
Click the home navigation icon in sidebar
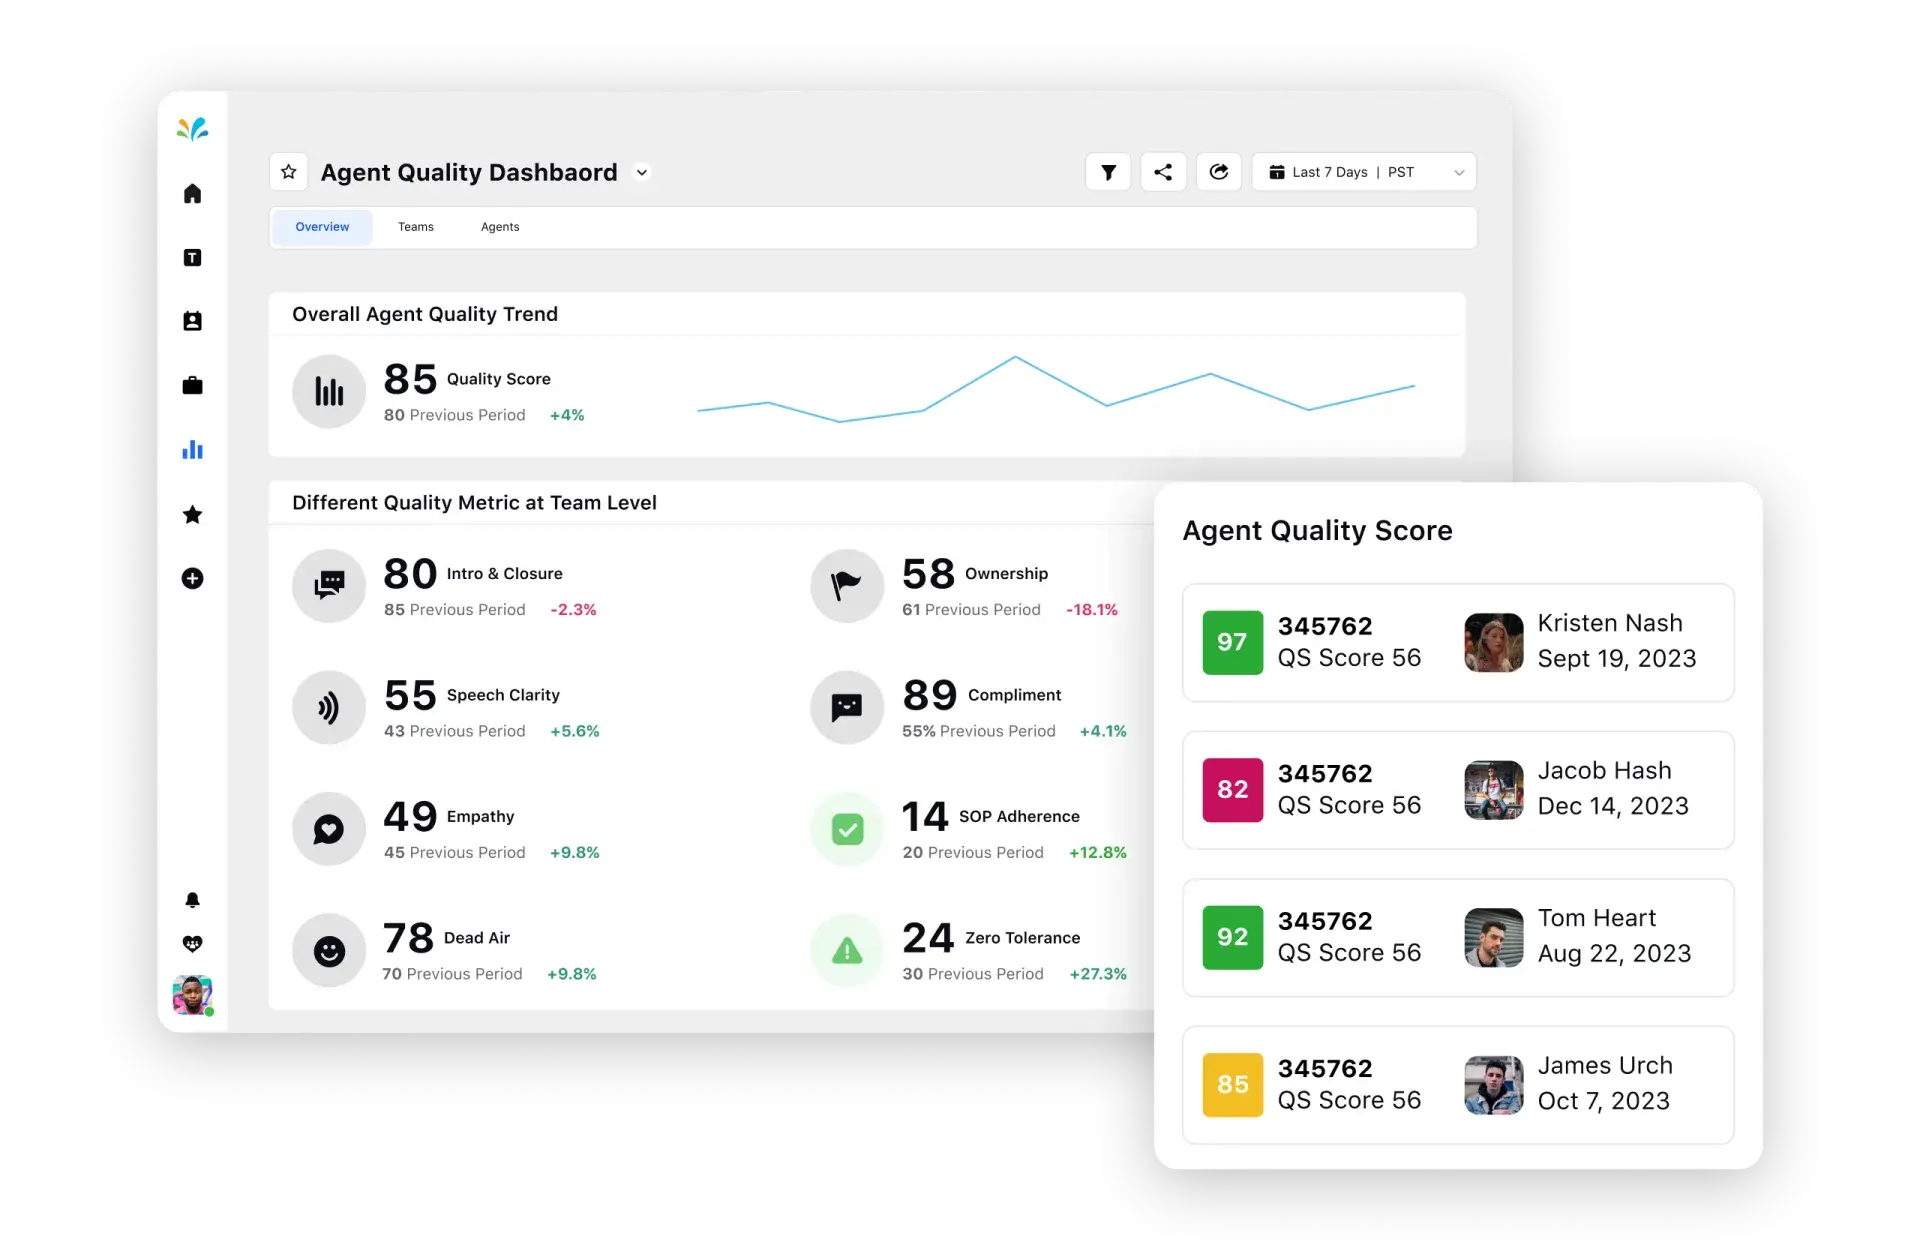pyautogui.click(x=193, y=193)
